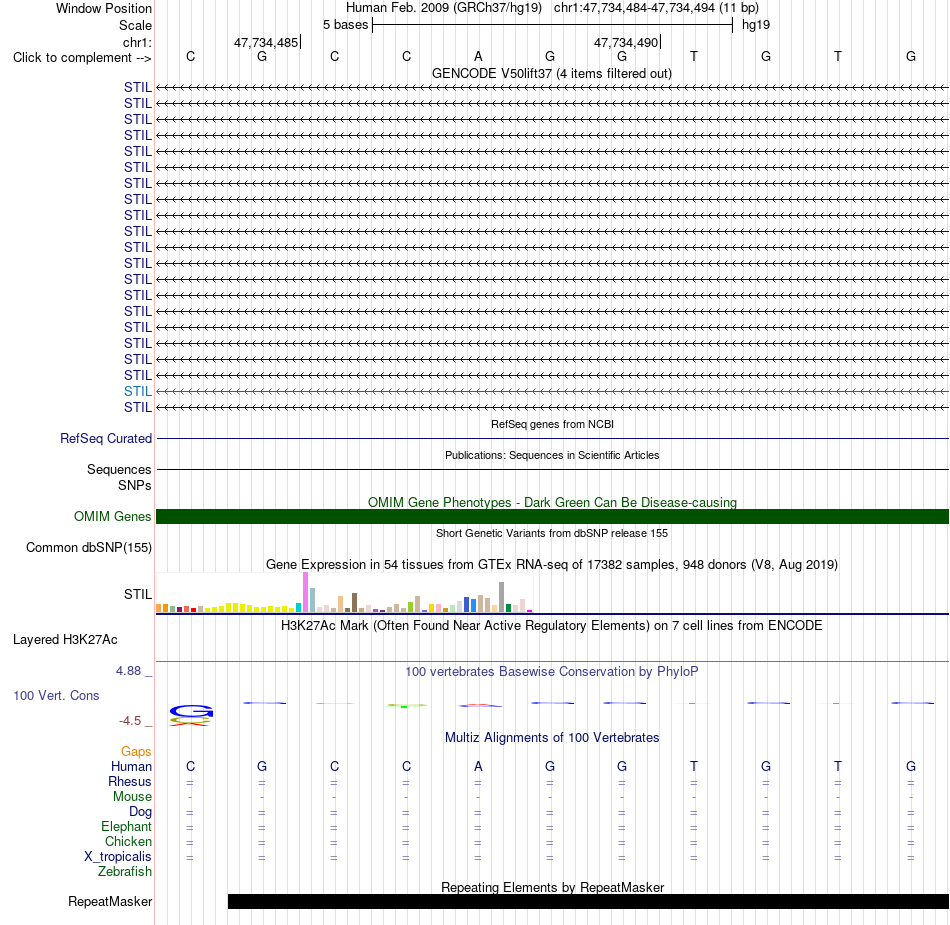950x925 pixels.
Task: Click the Sequences track label
Action: point(119,469)
